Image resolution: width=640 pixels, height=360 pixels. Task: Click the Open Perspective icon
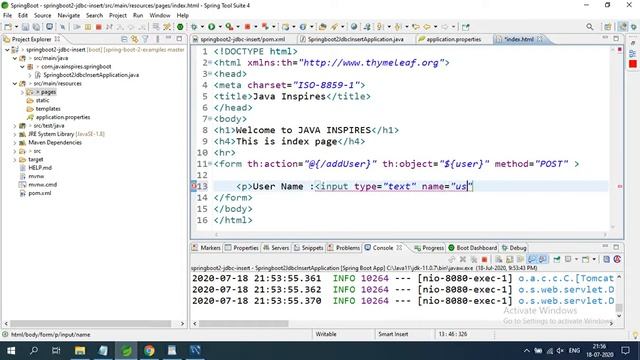point(608,27)
